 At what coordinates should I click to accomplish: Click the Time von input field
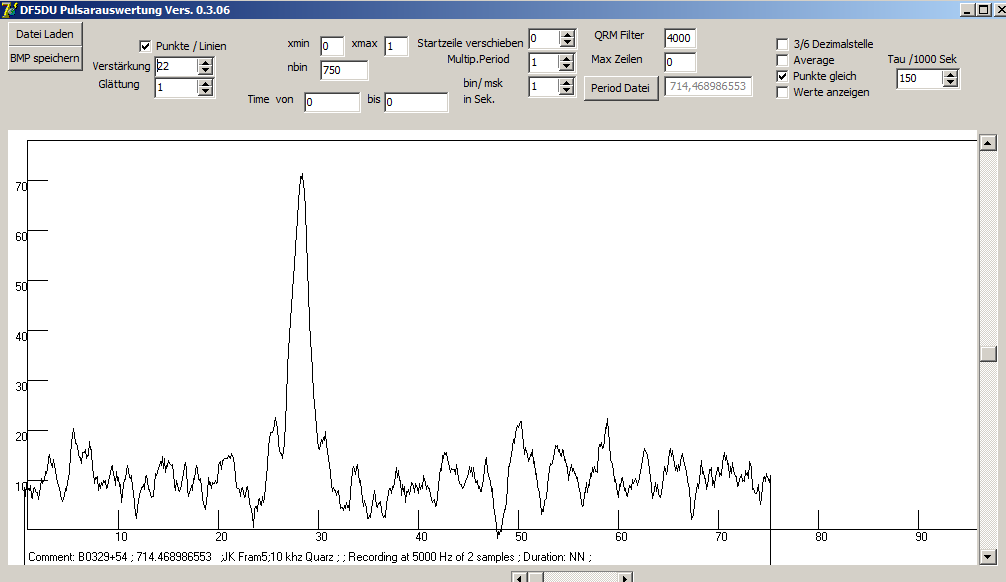click(x=332, y=102)
